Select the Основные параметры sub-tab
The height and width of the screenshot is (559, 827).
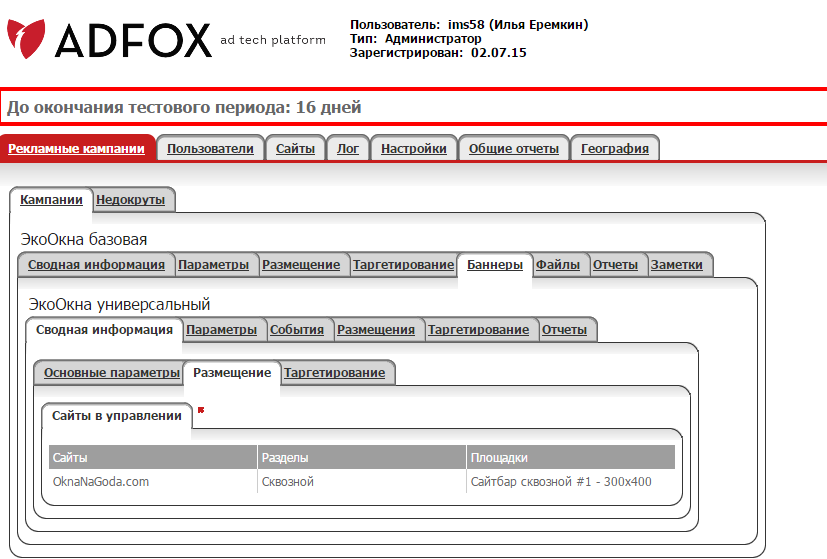click(x=112, y=373)
